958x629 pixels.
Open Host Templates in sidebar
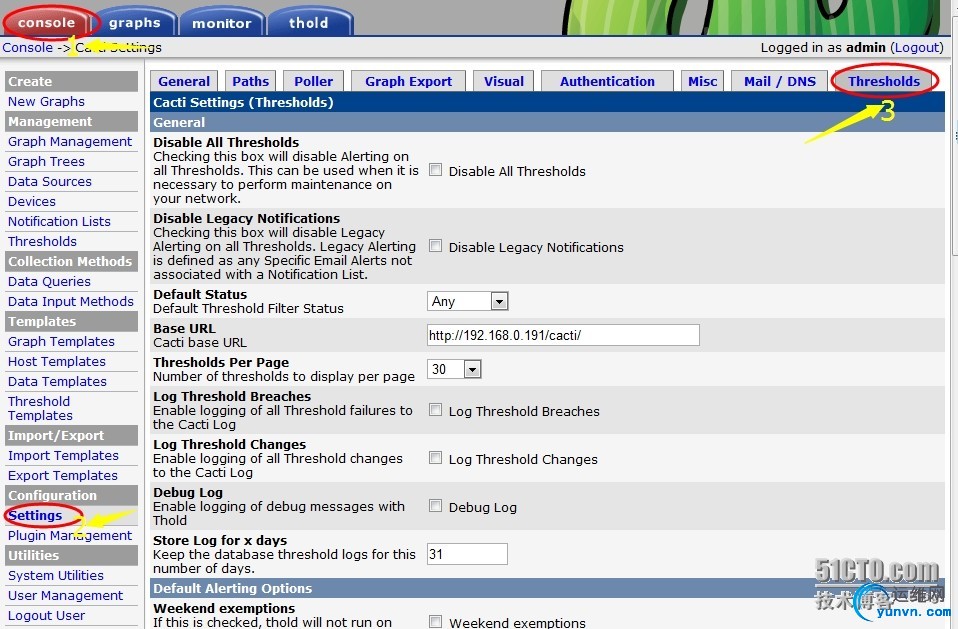click(x=57, y=362)
